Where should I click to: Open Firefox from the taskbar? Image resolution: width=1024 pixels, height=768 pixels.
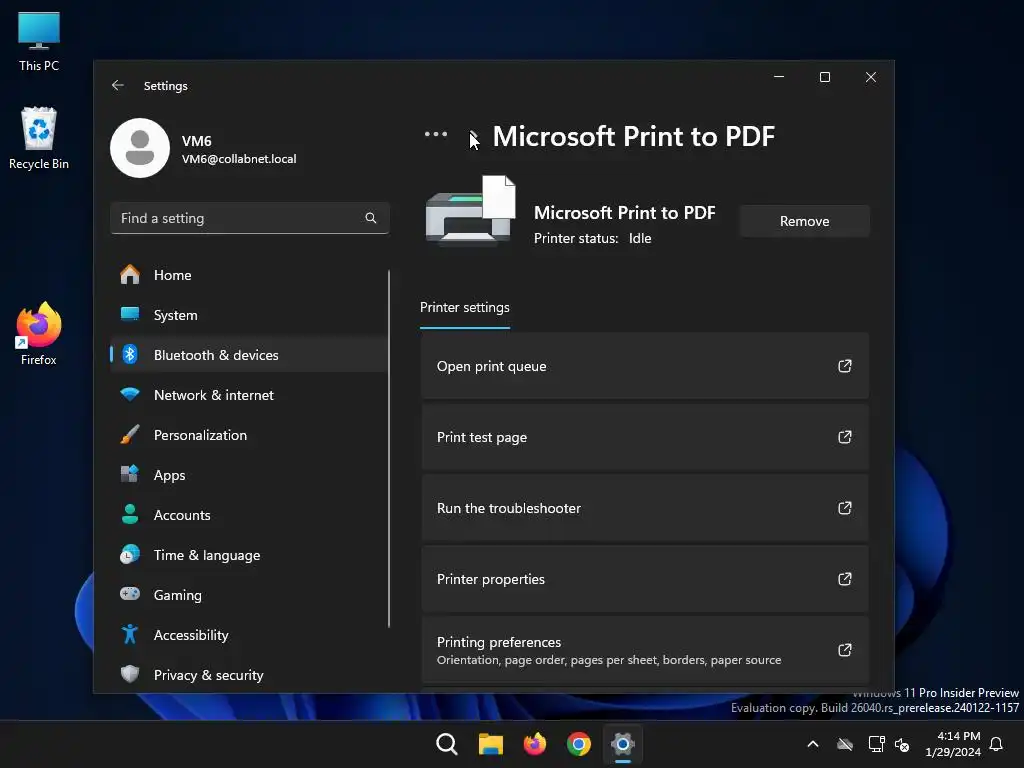(535, 744)
